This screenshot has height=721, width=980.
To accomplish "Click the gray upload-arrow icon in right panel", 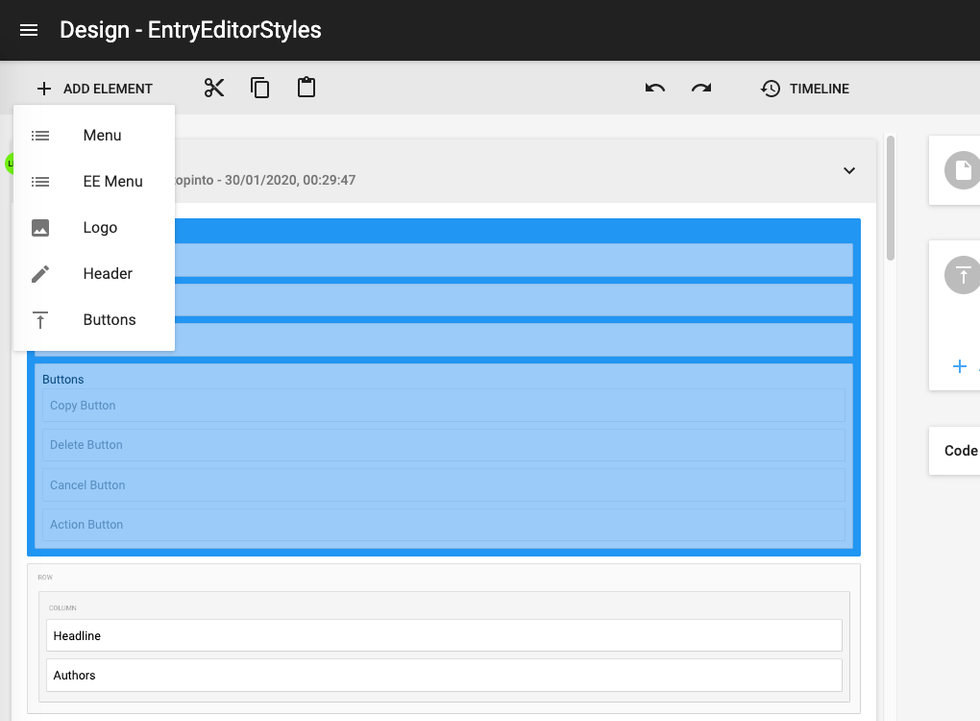I will 962,275.
